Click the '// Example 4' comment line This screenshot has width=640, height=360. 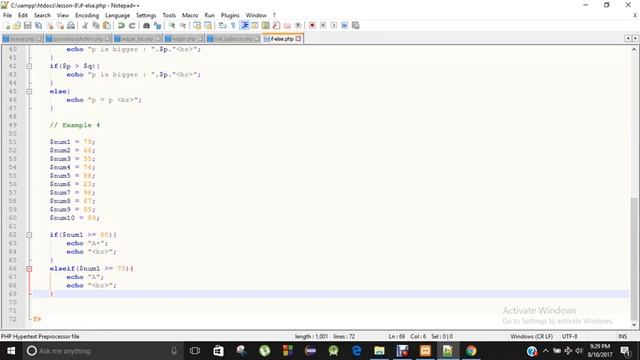pyautogui.click(x=75, y=125)
